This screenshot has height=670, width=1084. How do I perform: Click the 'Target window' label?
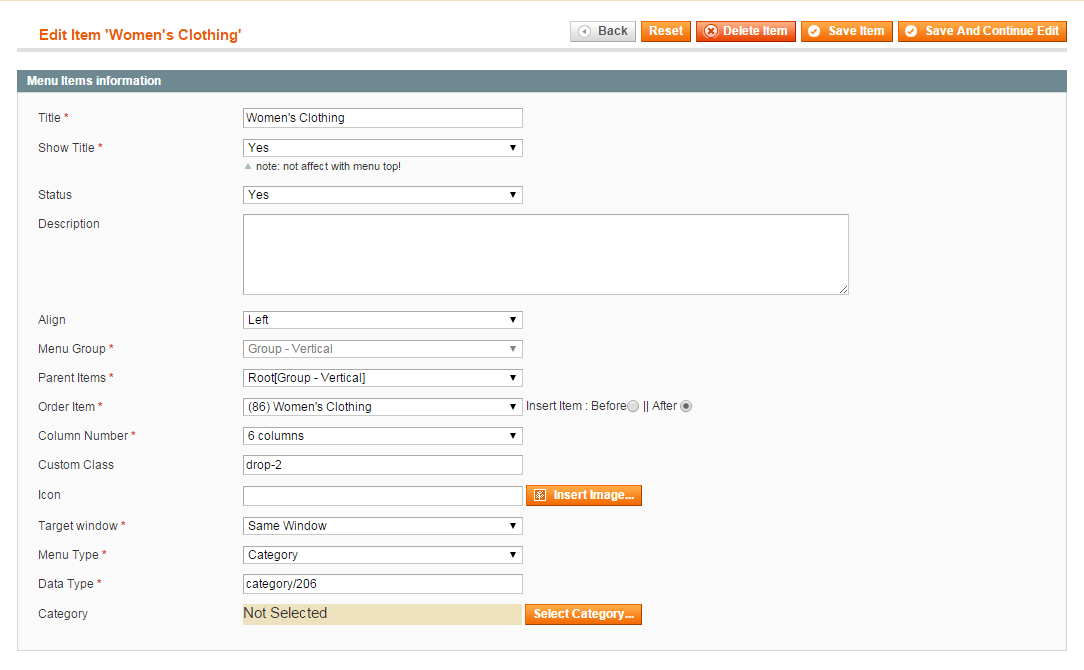pos(78,526)
